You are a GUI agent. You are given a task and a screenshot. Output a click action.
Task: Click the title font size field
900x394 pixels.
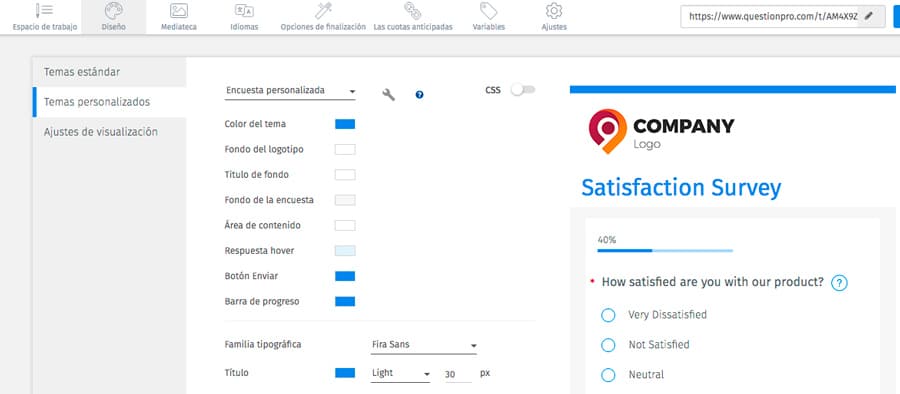(x=457, y=374)
